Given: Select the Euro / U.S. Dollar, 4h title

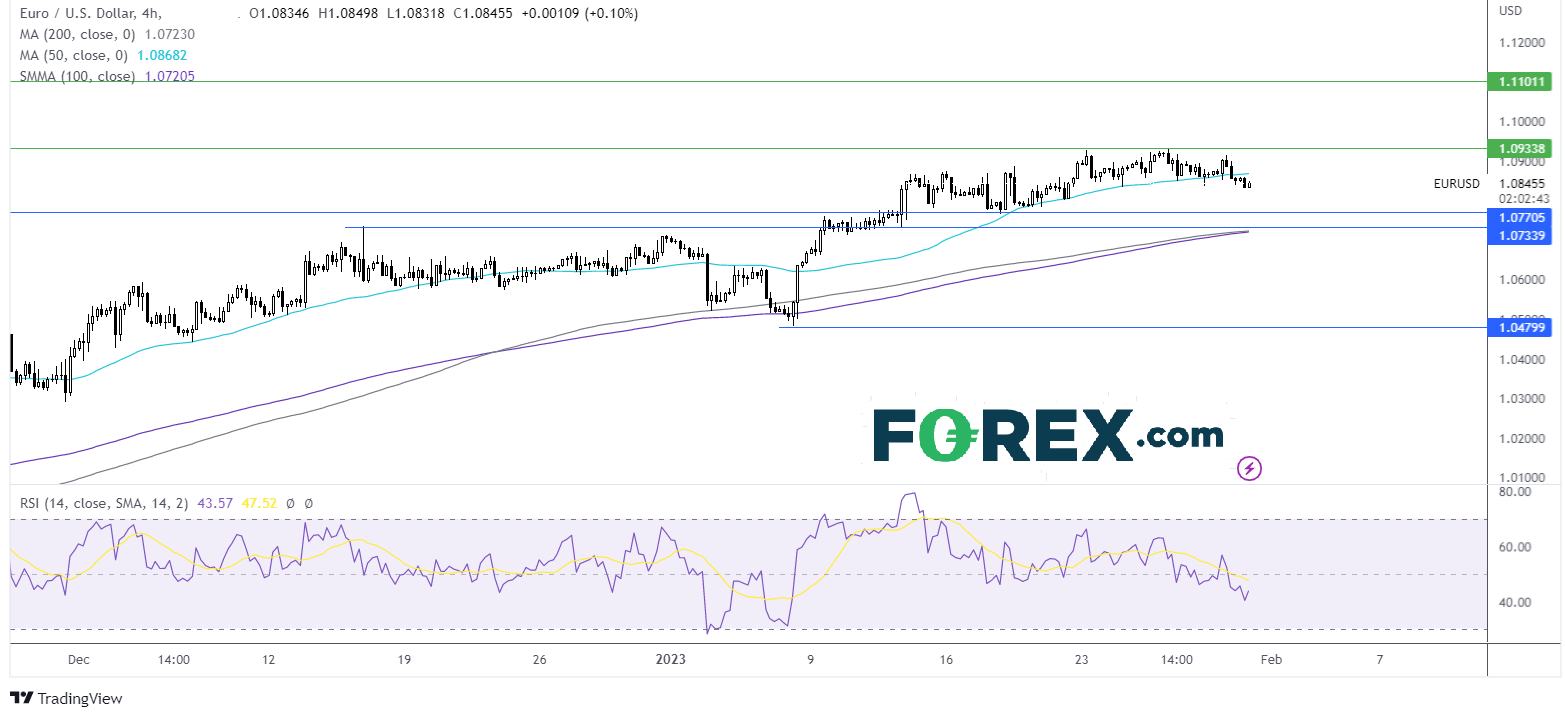Looking at the screenshot, I should (88, 14).
